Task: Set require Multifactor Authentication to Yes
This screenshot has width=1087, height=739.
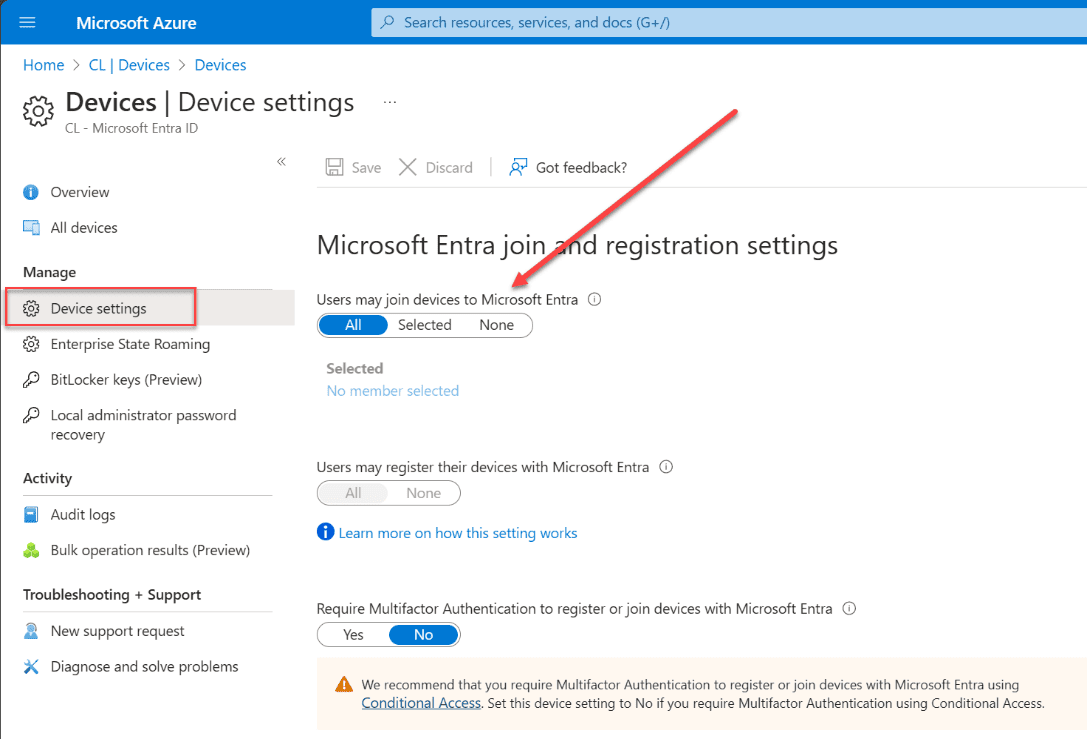Action: tap(353, 634)
